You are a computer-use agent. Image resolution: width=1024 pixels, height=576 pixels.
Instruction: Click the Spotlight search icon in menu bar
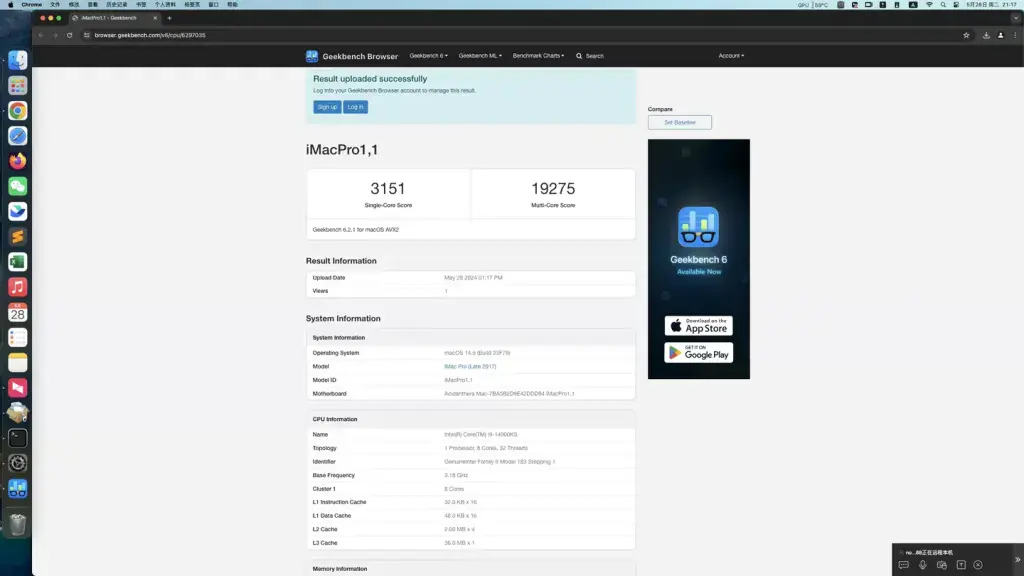[943, 5]
